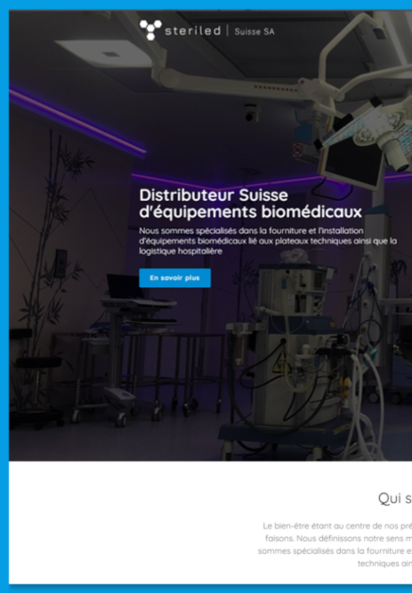Click the line starting 'faisons. Nous définissons'
412x593 pixels.
(x=339, y=538)
